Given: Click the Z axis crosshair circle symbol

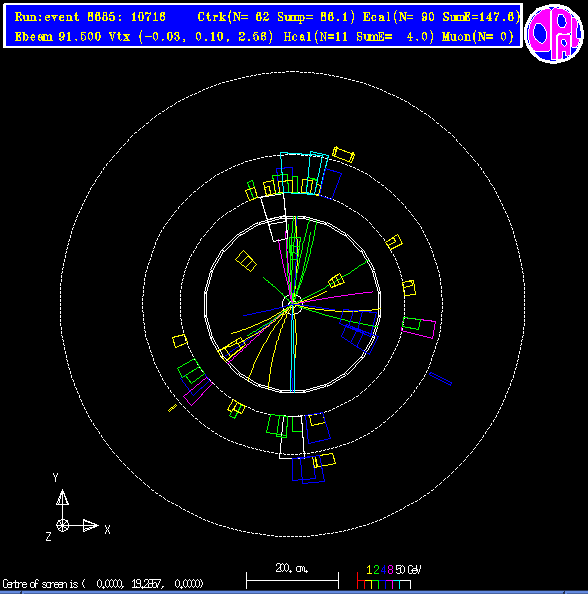Looking at the screenshot, I should tap(63, 525).
